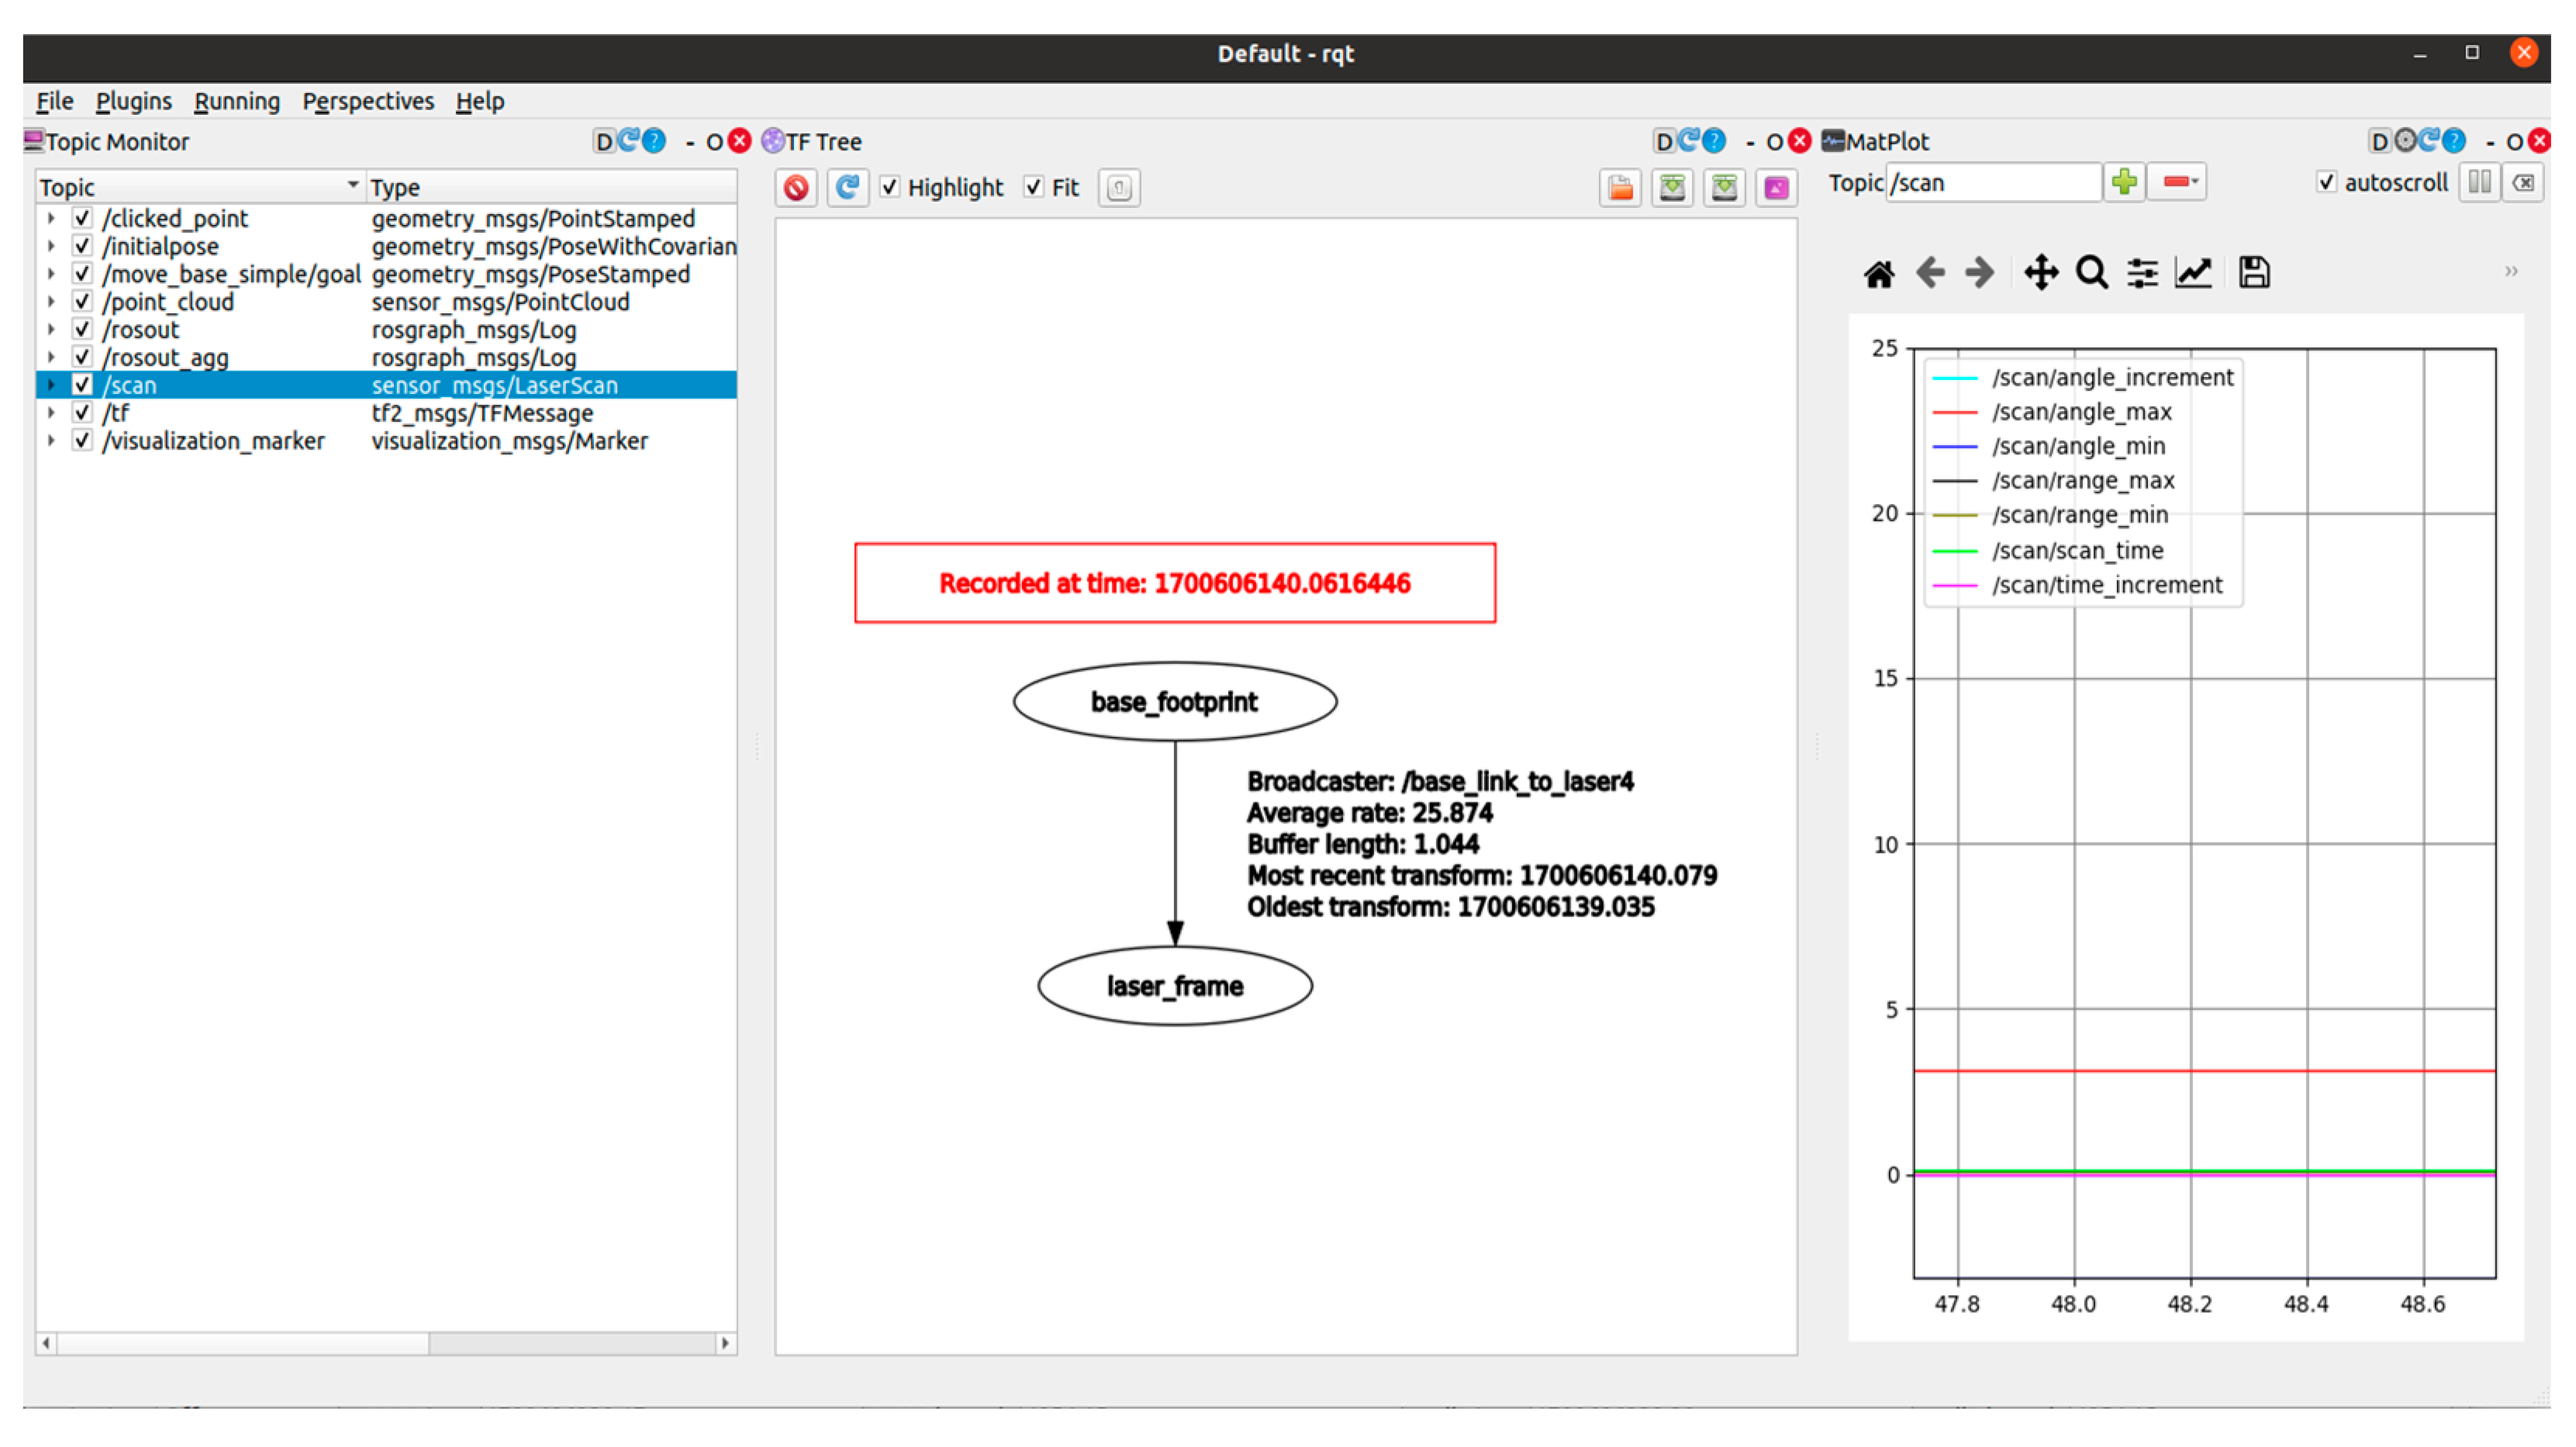The image size is (2576, 1447).
Task: Pause the MatPlot plotting button
Action: (x=2479, y=183)
